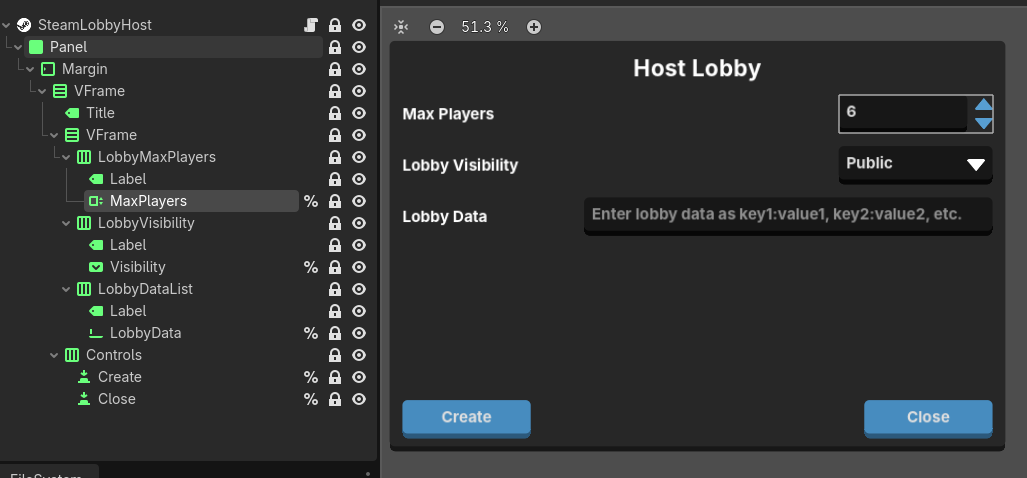
Task: Select the Visibility node row
Action: pyautogui.click(x=138, y=267)
